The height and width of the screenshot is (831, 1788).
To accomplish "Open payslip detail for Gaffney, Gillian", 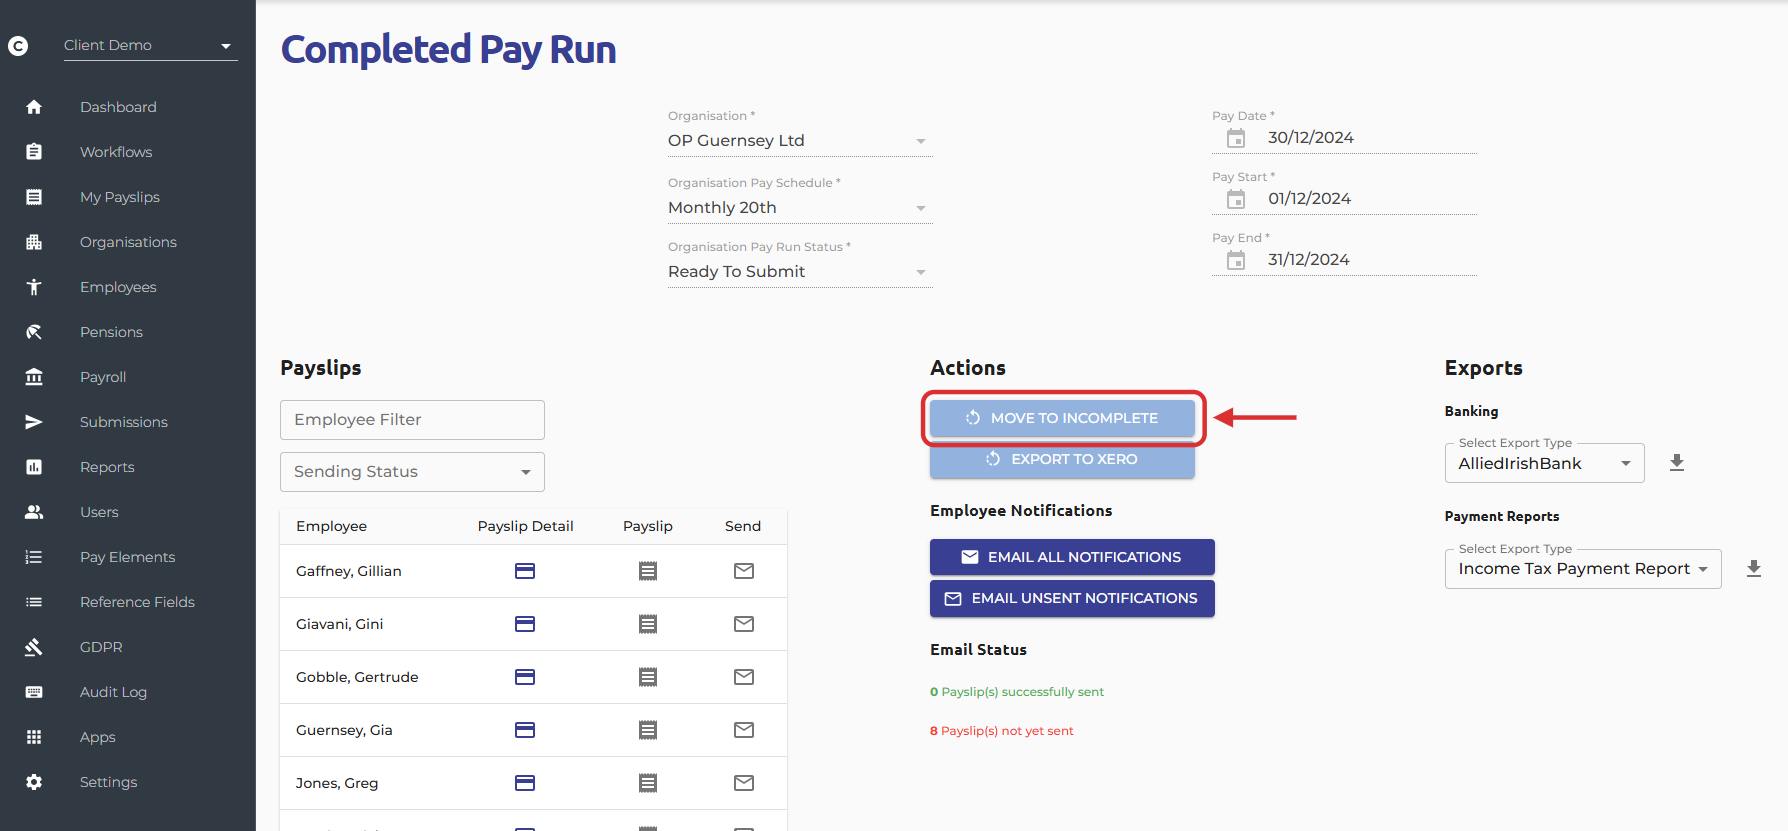I will [x=525, y=571].
